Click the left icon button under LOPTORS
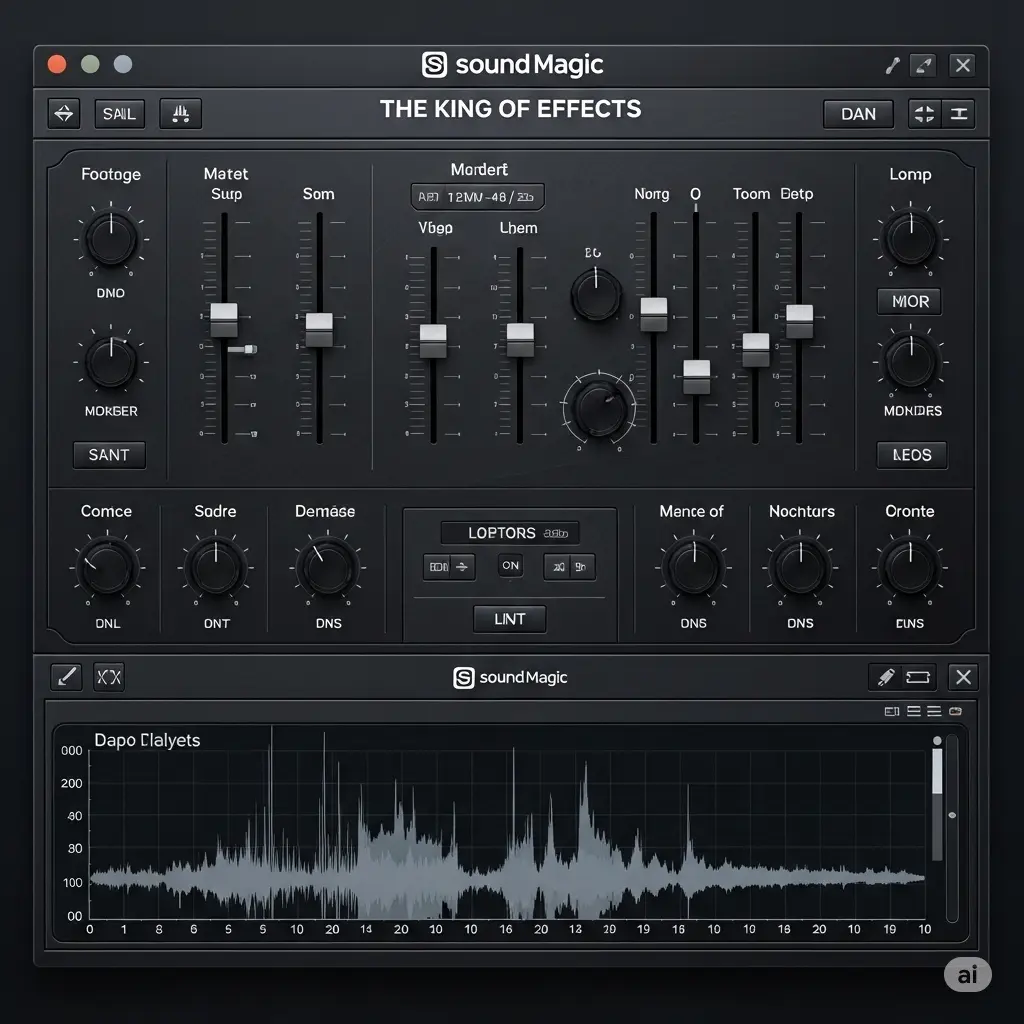Image resolution: width=1024 pixels, height=1024 pixels. [x=449, y=567]
